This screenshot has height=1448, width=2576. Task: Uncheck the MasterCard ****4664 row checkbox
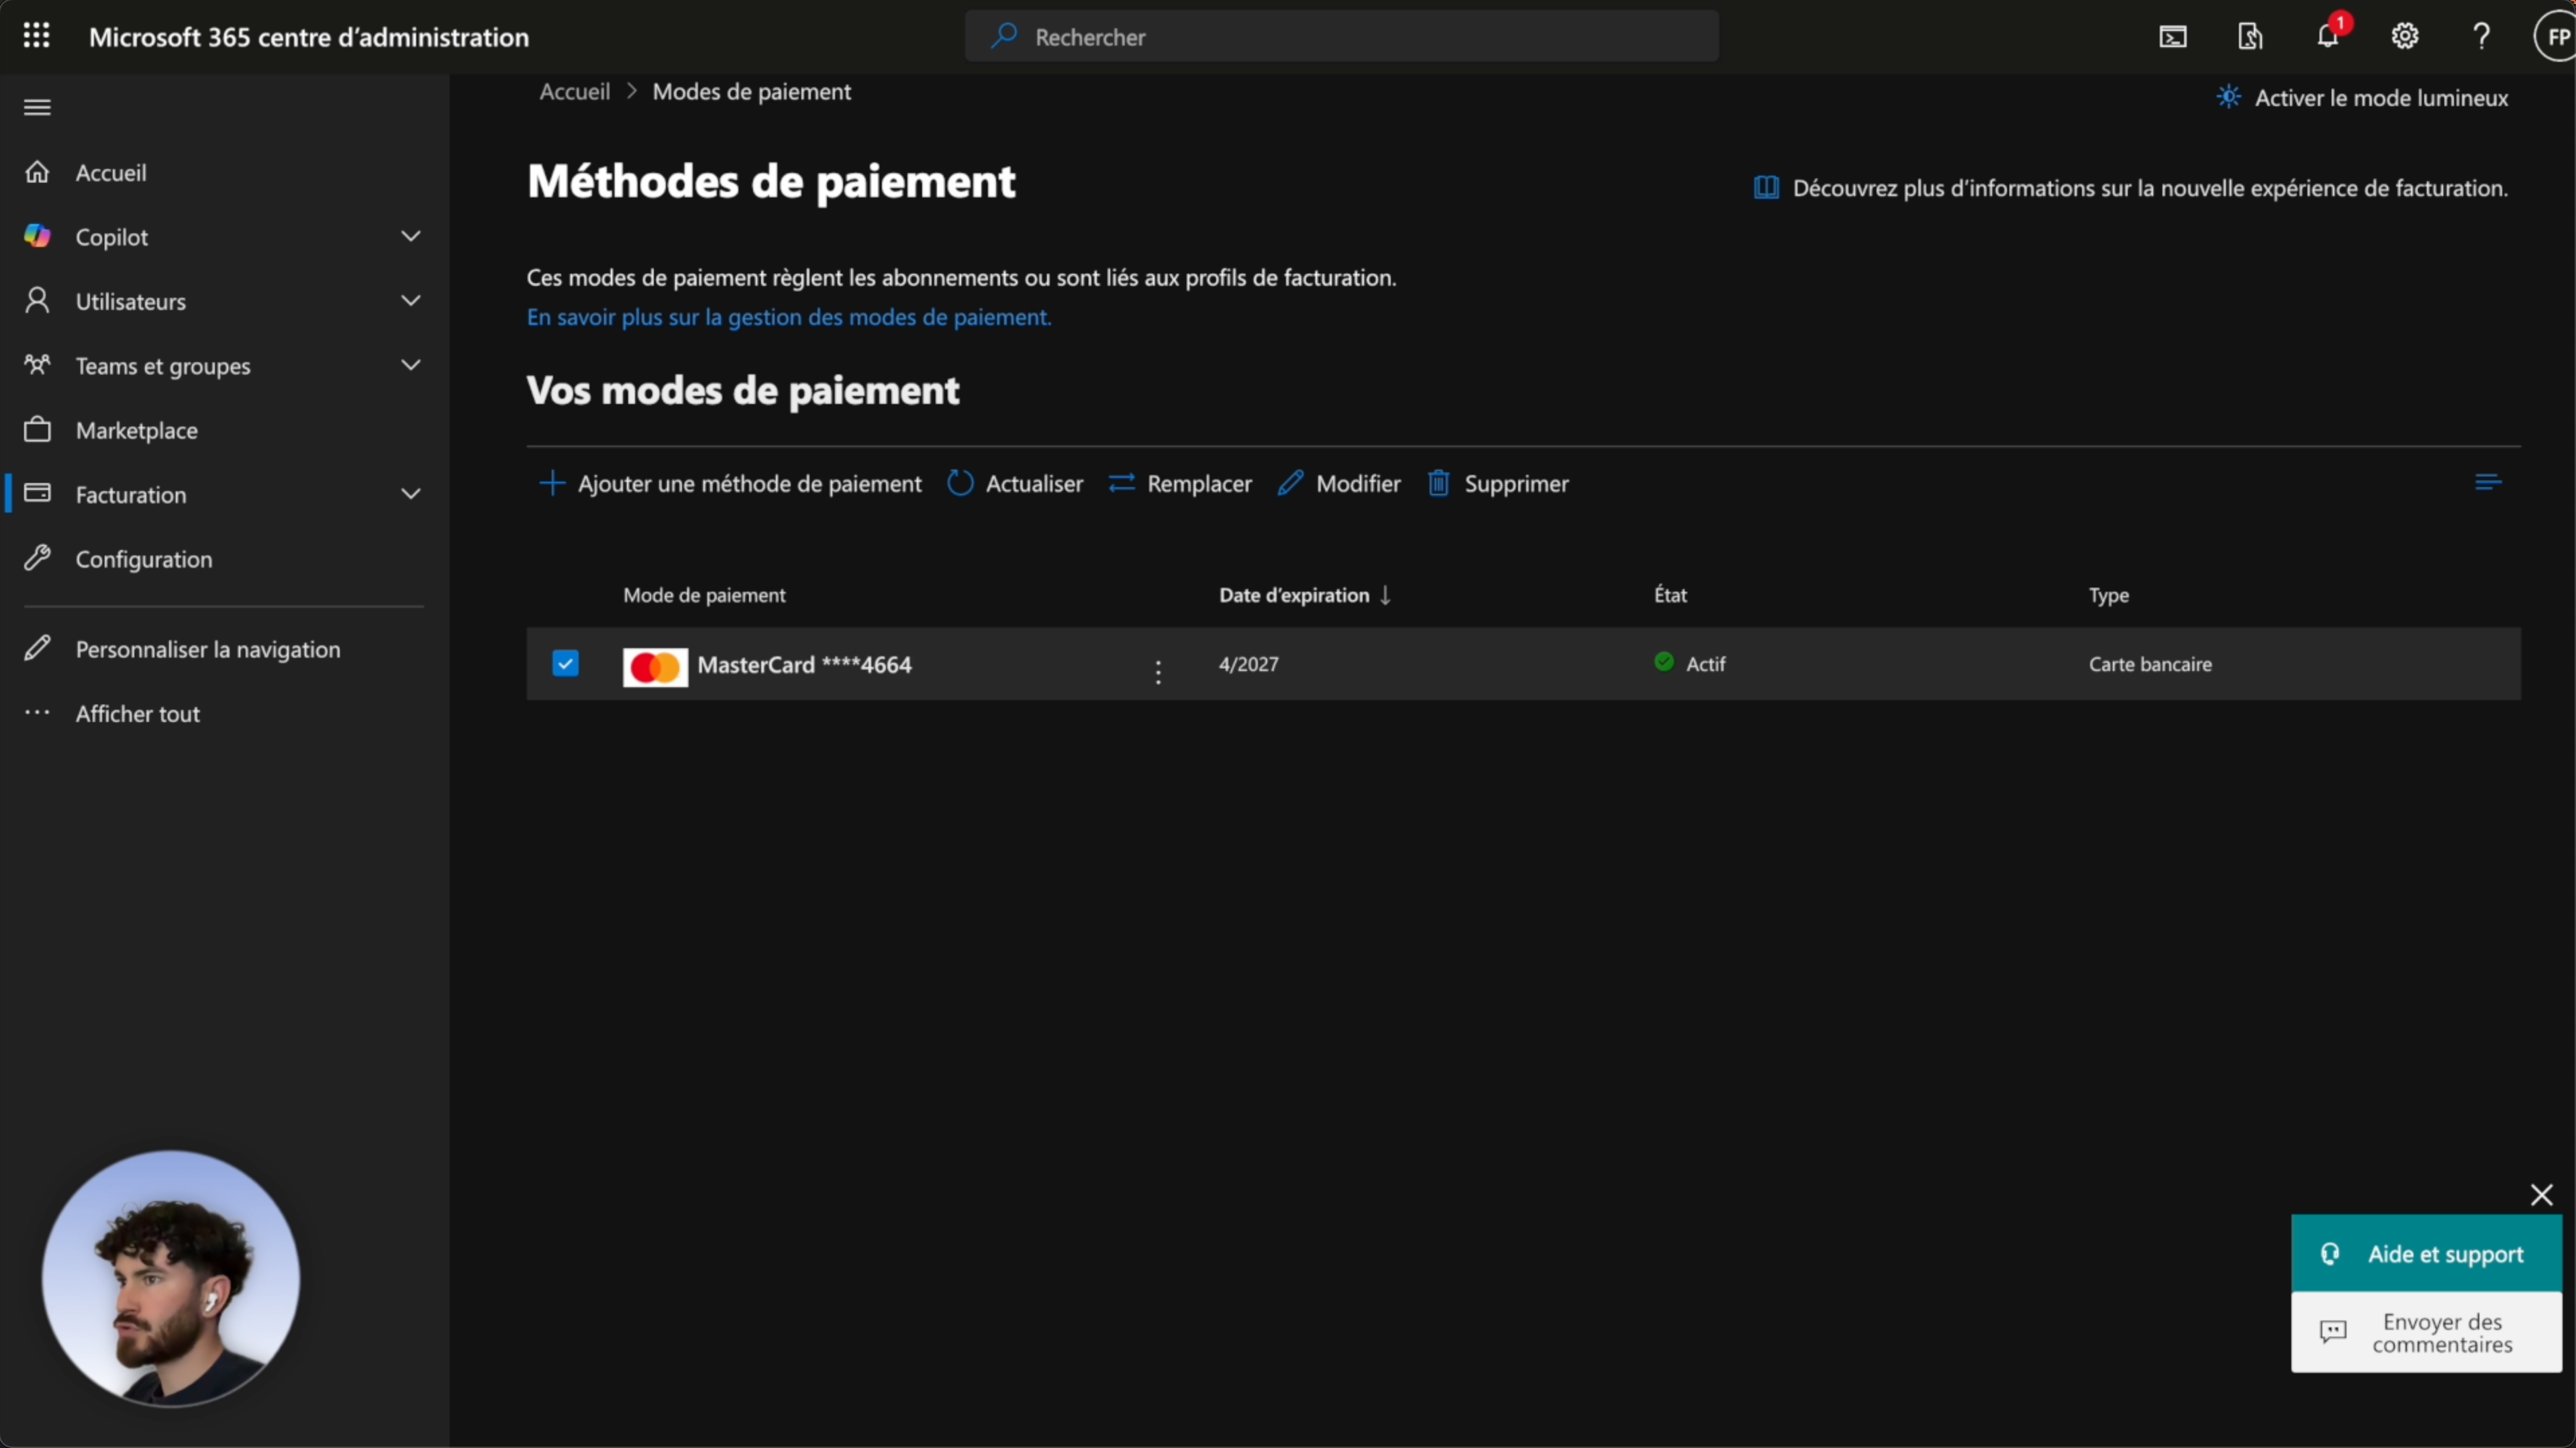(x=565, y=663)
